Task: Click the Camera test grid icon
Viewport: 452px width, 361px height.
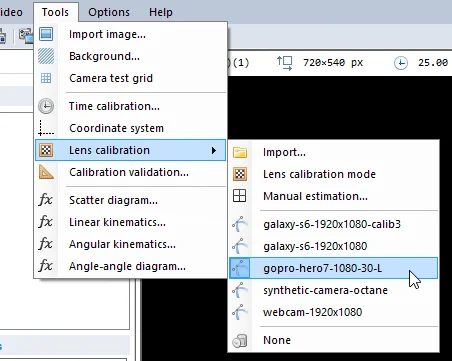Action: tap(46, 78)
